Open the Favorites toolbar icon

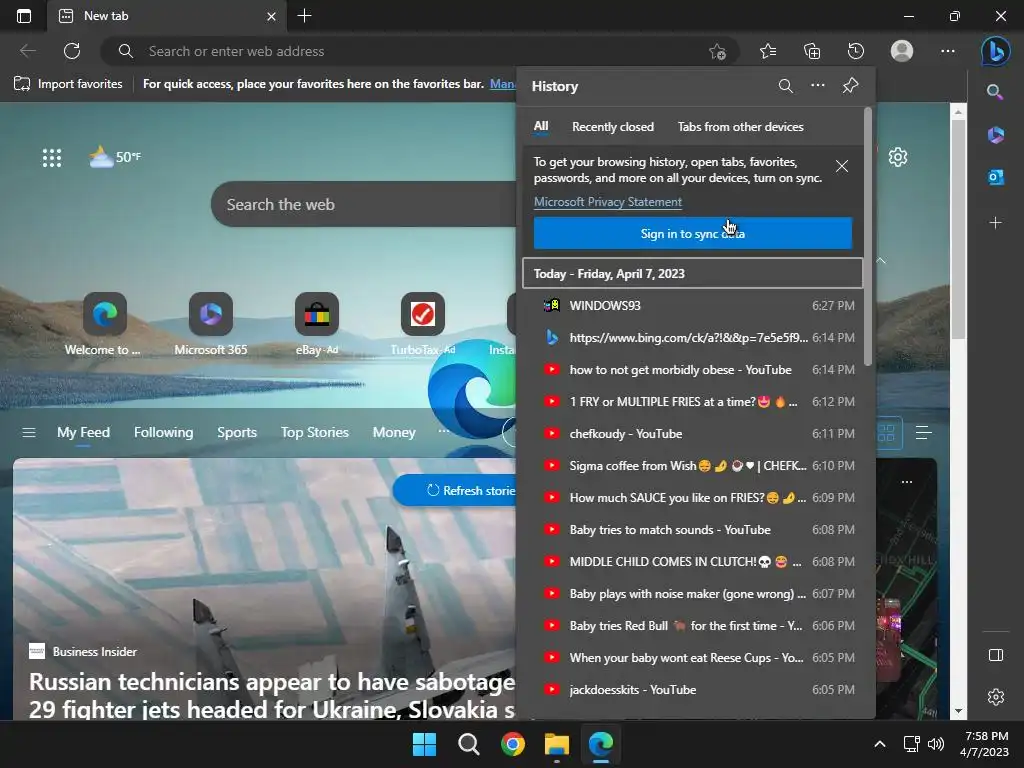pos(768,51)
